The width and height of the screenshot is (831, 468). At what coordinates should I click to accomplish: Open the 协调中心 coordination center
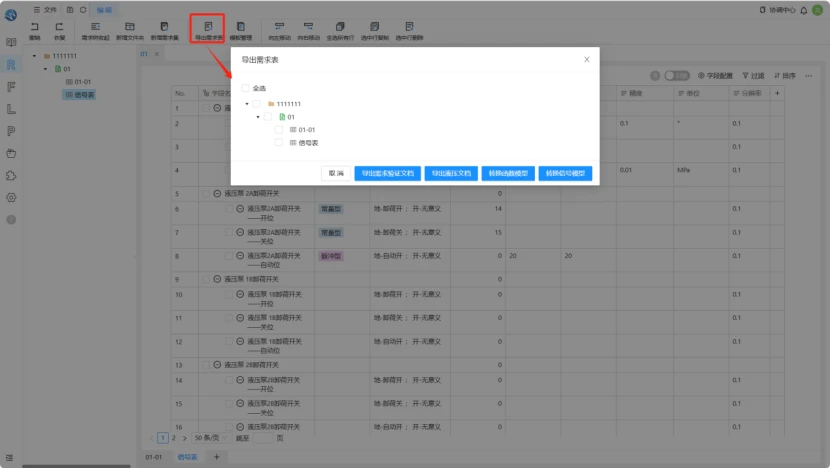click(x=777, y=10)
